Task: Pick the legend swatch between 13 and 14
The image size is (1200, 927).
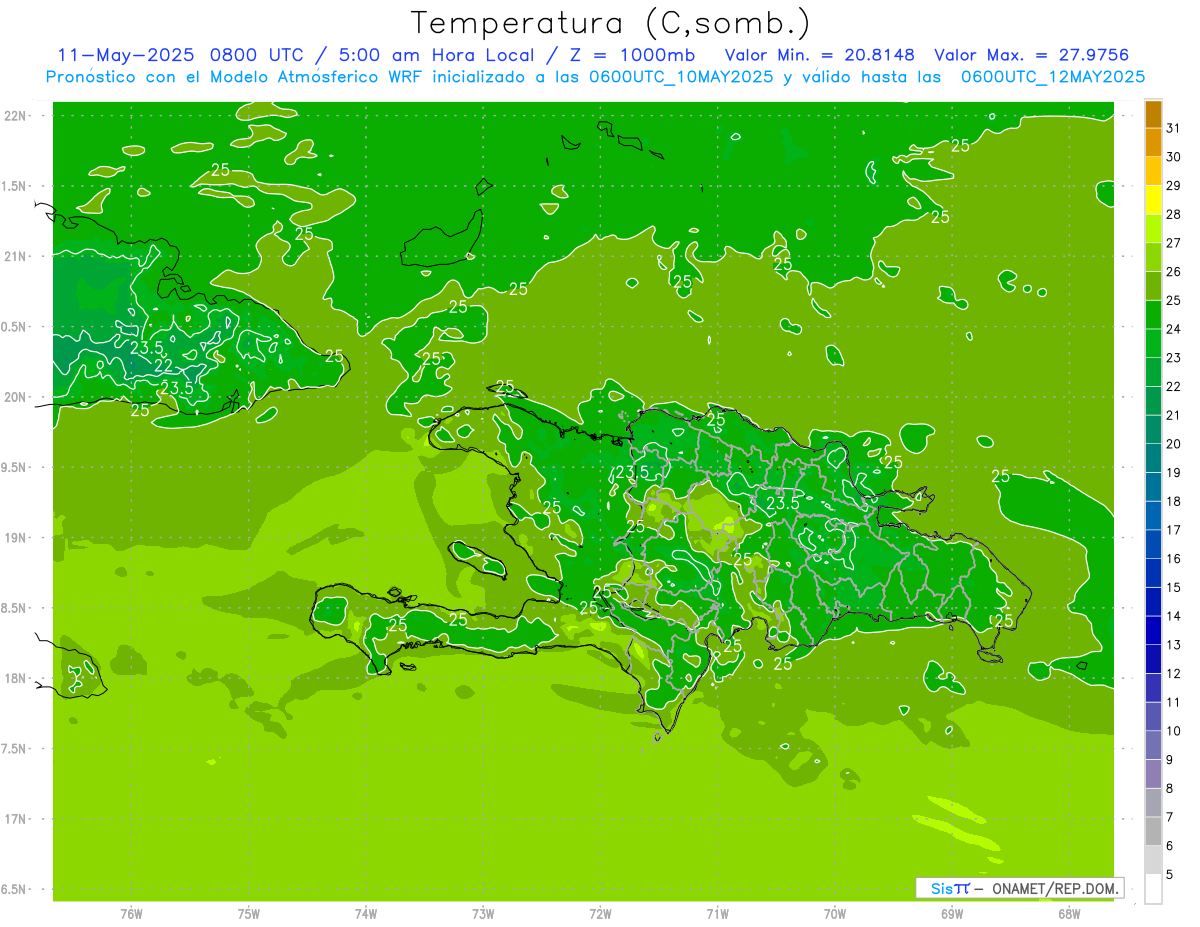Action: pyautogui.click(x=1153, y=631)
